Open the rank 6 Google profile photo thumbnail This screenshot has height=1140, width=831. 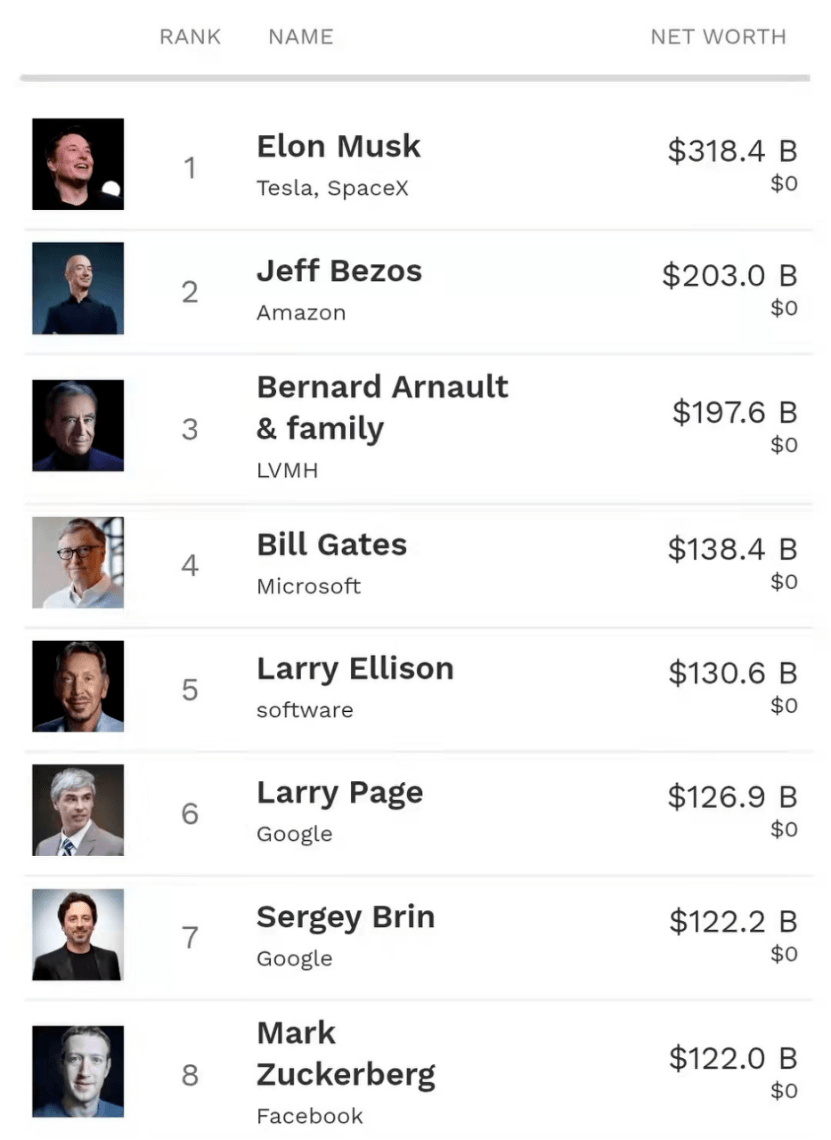78,810
